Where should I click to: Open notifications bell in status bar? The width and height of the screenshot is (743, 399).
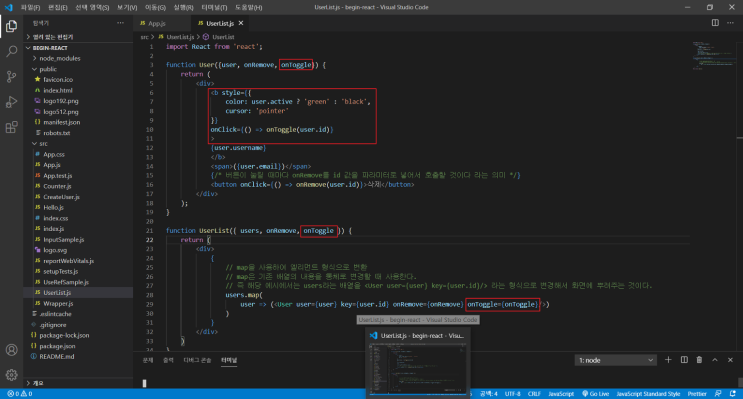[733, 394]
